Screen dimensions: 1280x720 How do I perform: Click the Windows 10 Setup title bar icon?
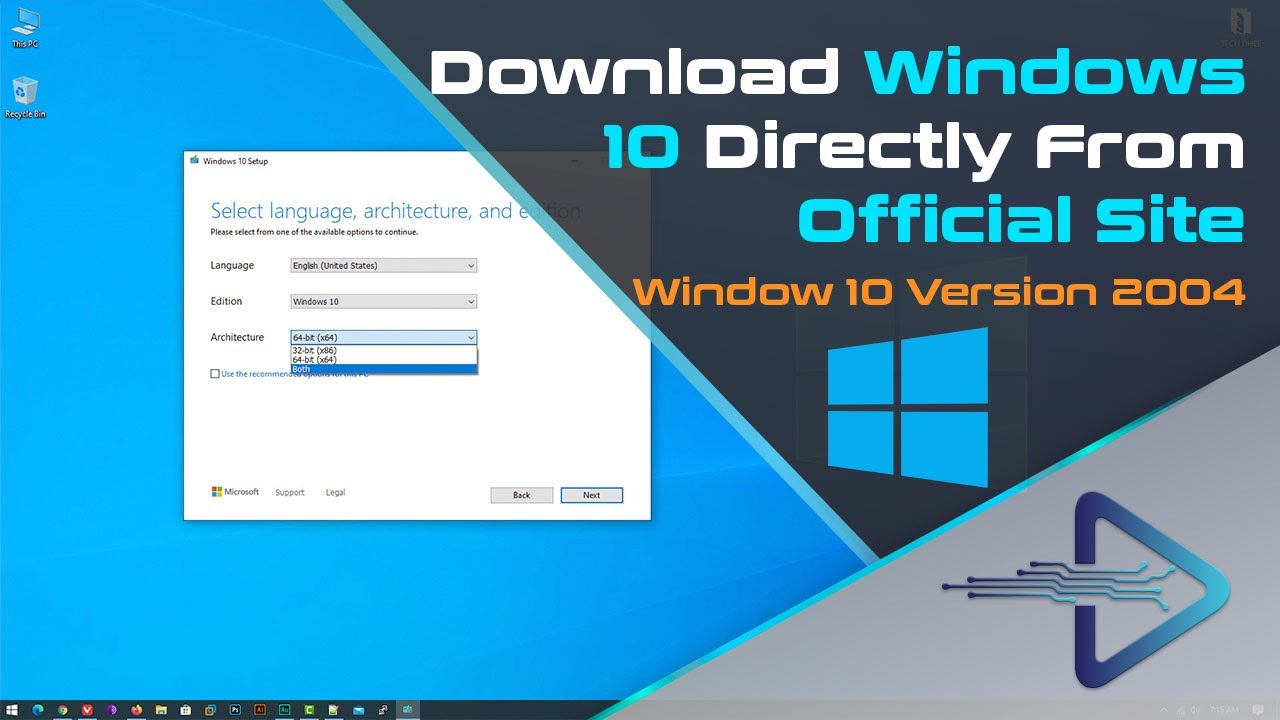(194, 161)
